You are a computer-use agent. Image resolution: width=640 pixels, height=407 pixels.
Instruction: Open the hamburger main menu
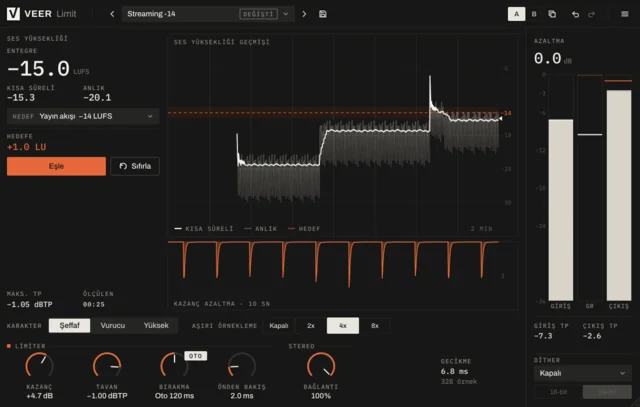point(624,14)
